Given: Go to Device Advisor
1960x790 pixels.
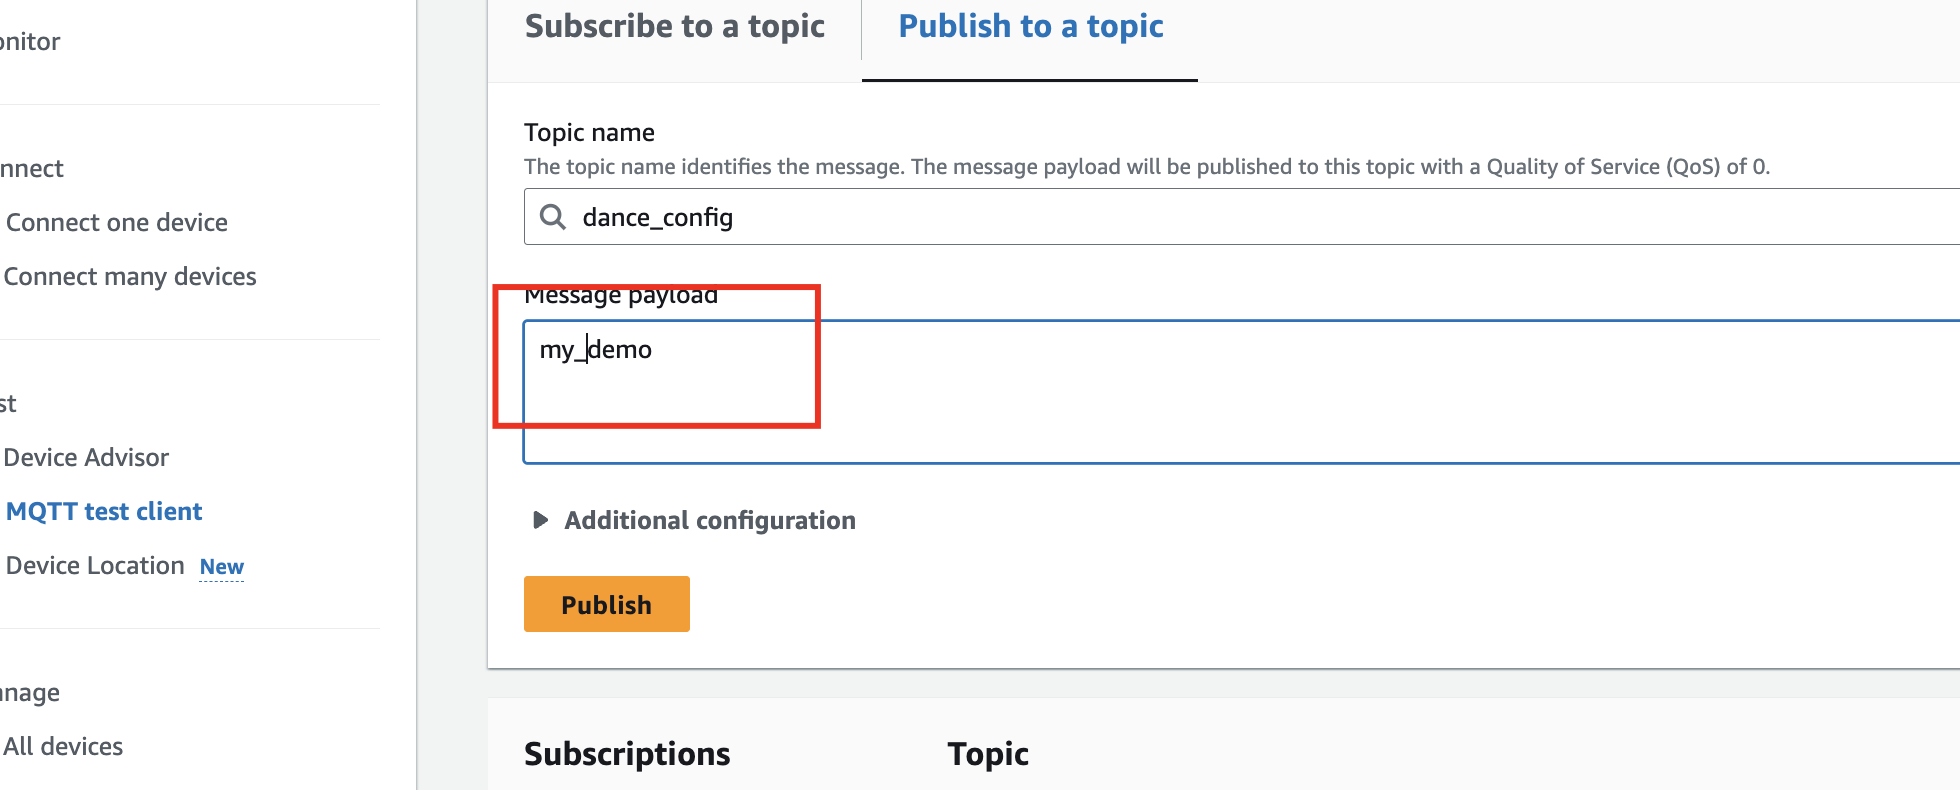Looking at the screenshot, I should (86, 457).
